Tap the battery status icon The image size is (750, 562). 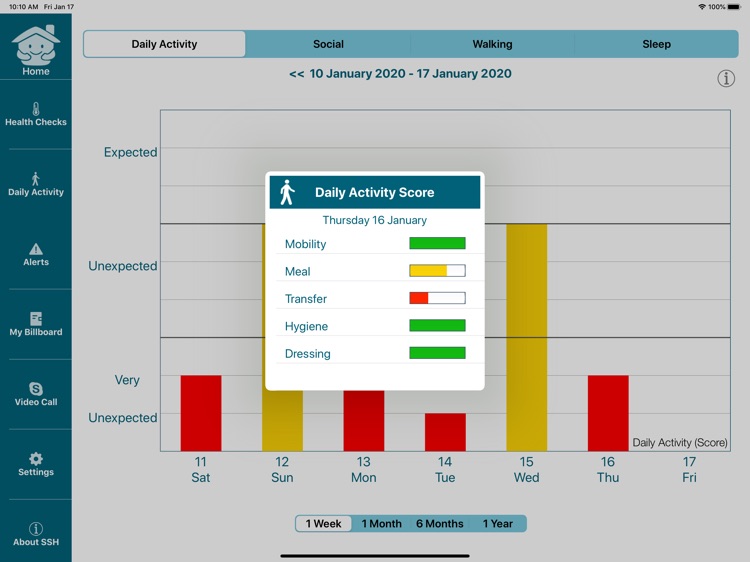734,7
